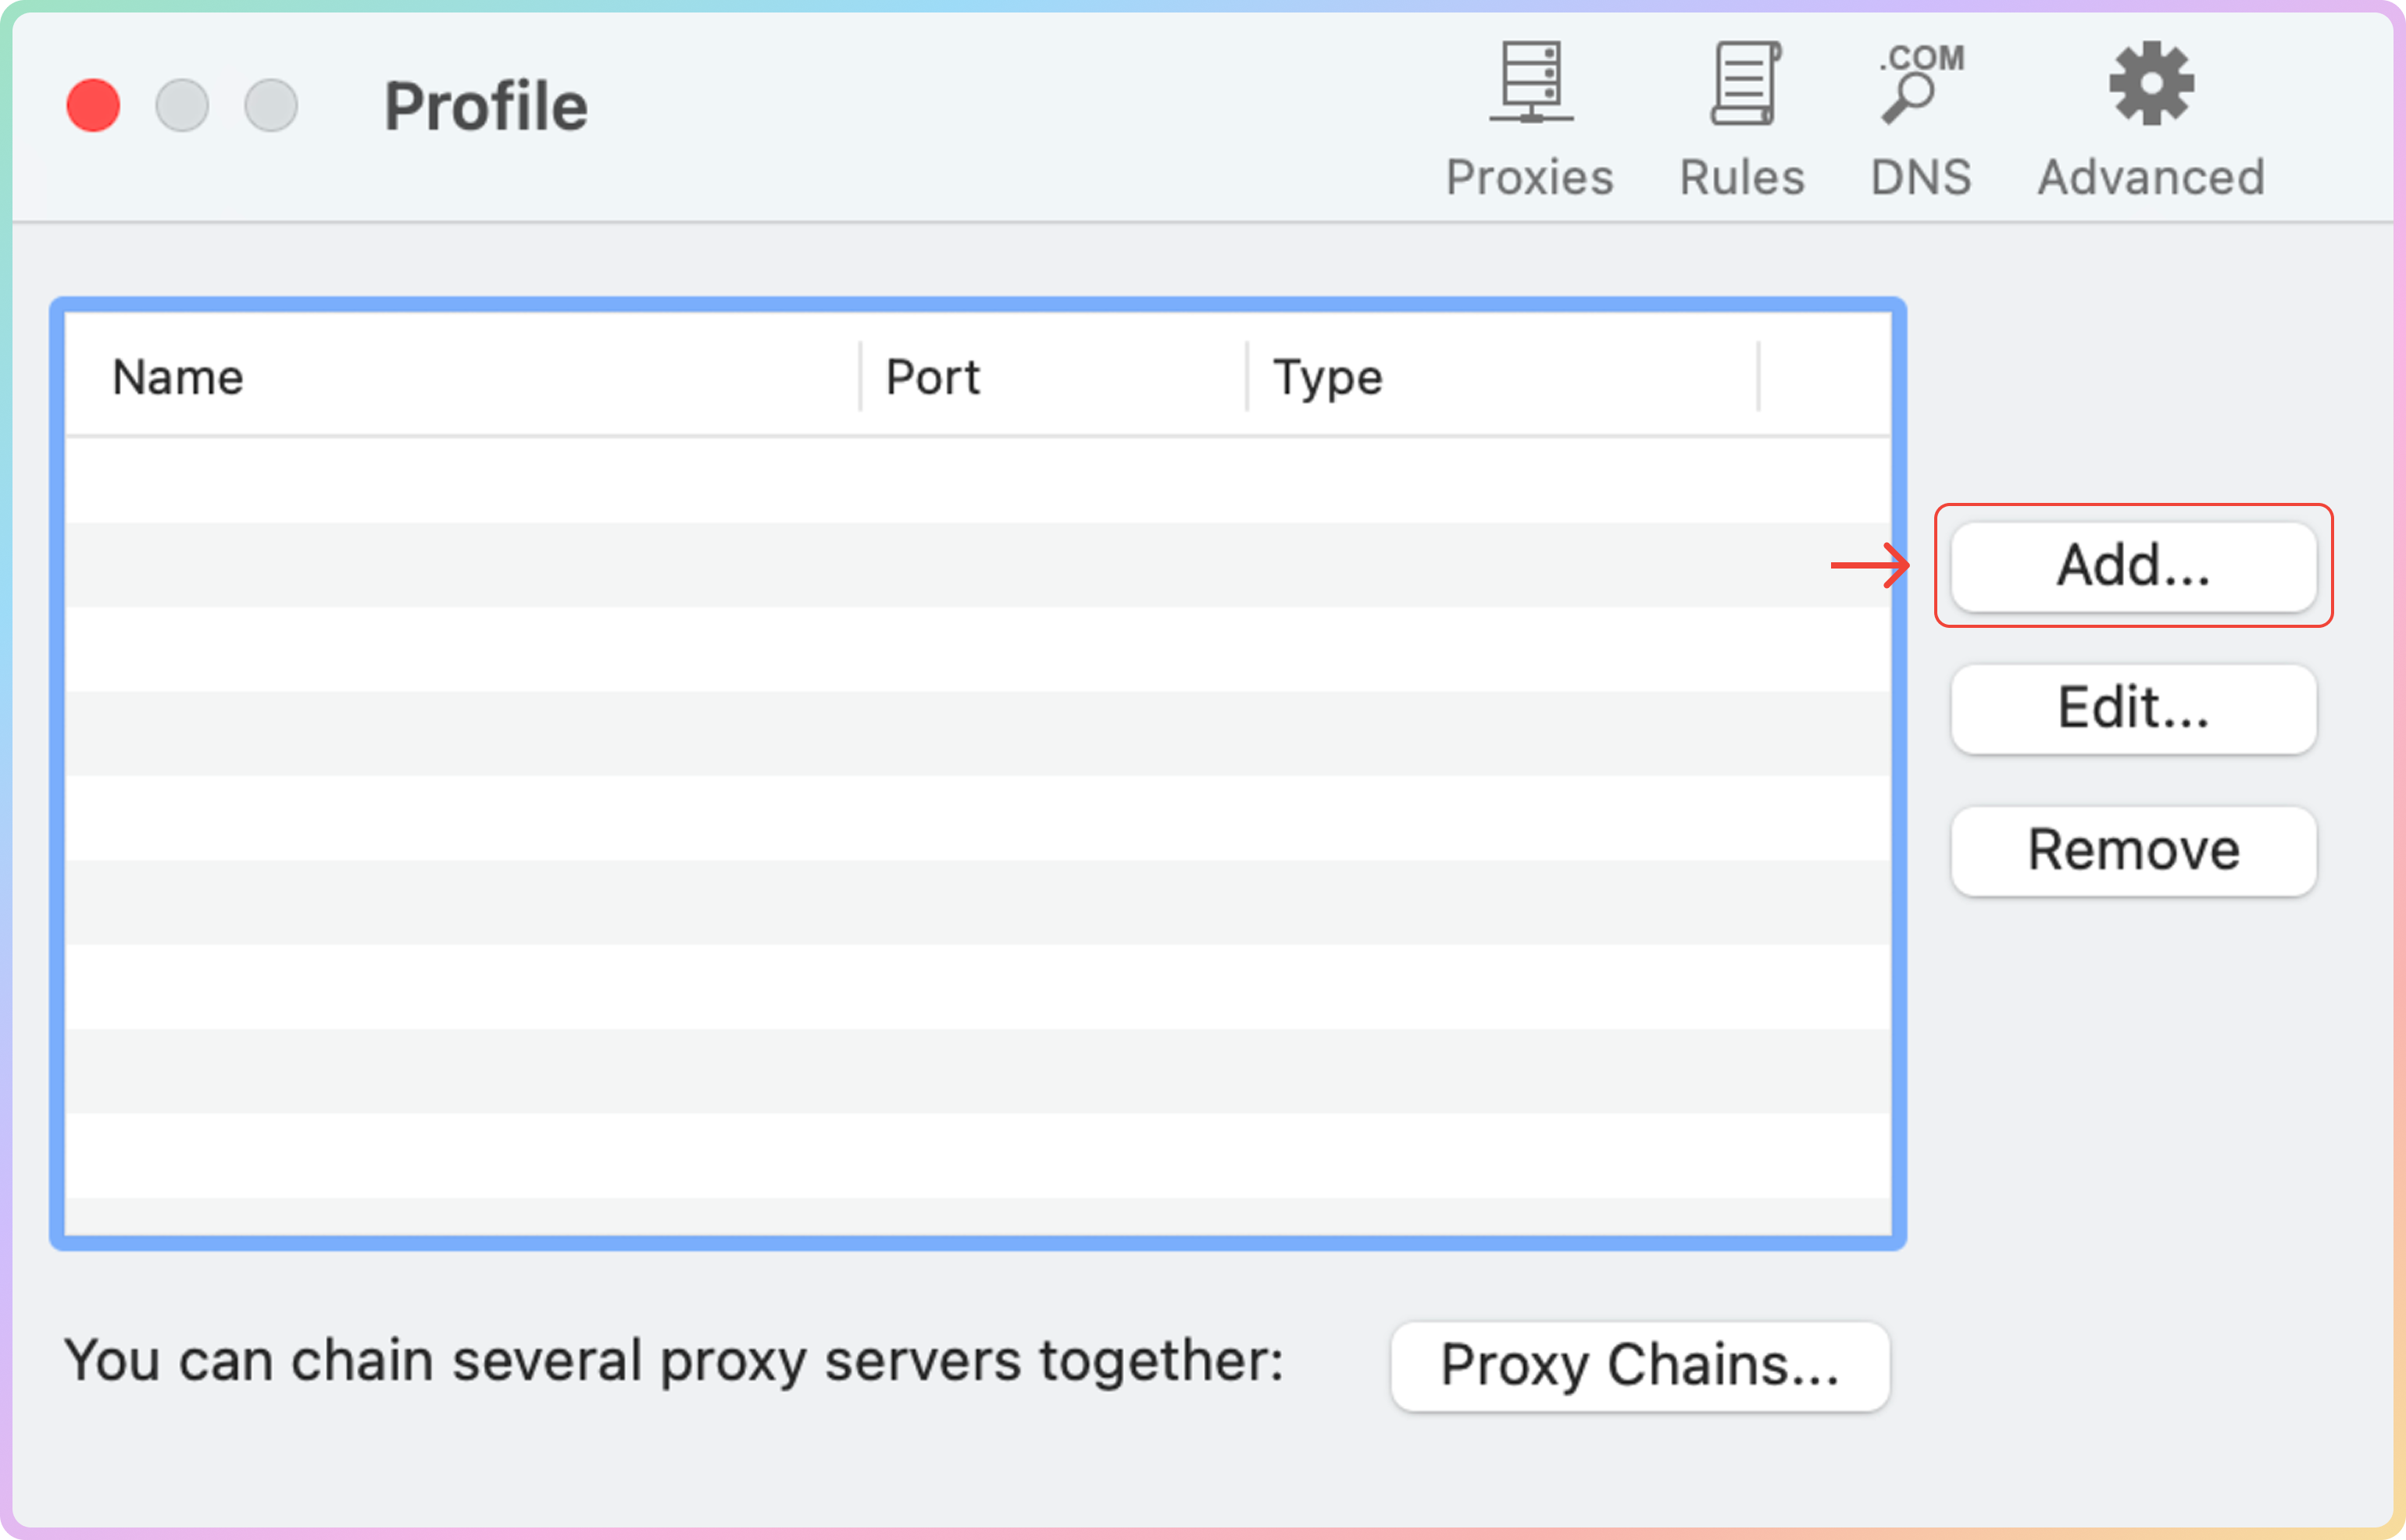Click the divider between Name and Port
The height and width of the screenshot is (1540, 2406).
click(860, 377)
